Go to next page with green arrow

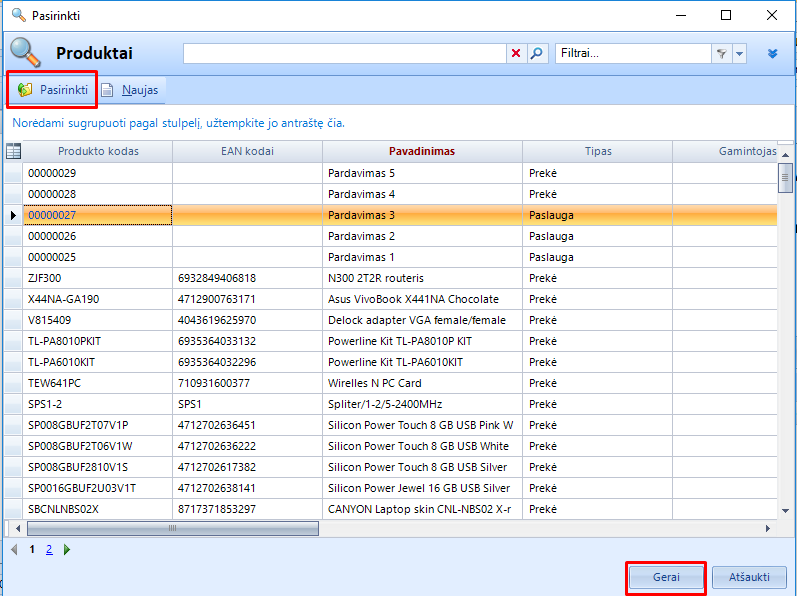pos(67,549)
